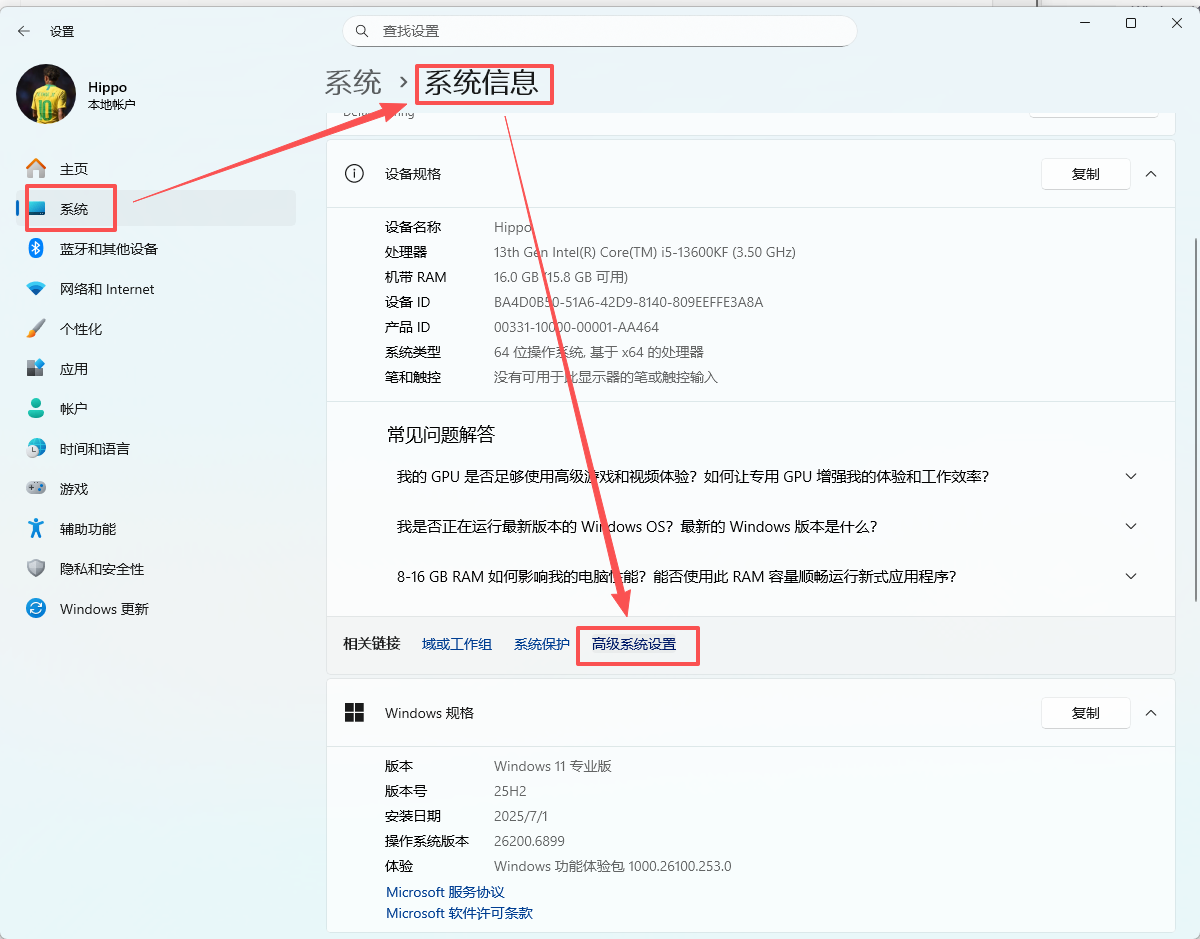Click the OS build 26200.6899

pos(529,841)
